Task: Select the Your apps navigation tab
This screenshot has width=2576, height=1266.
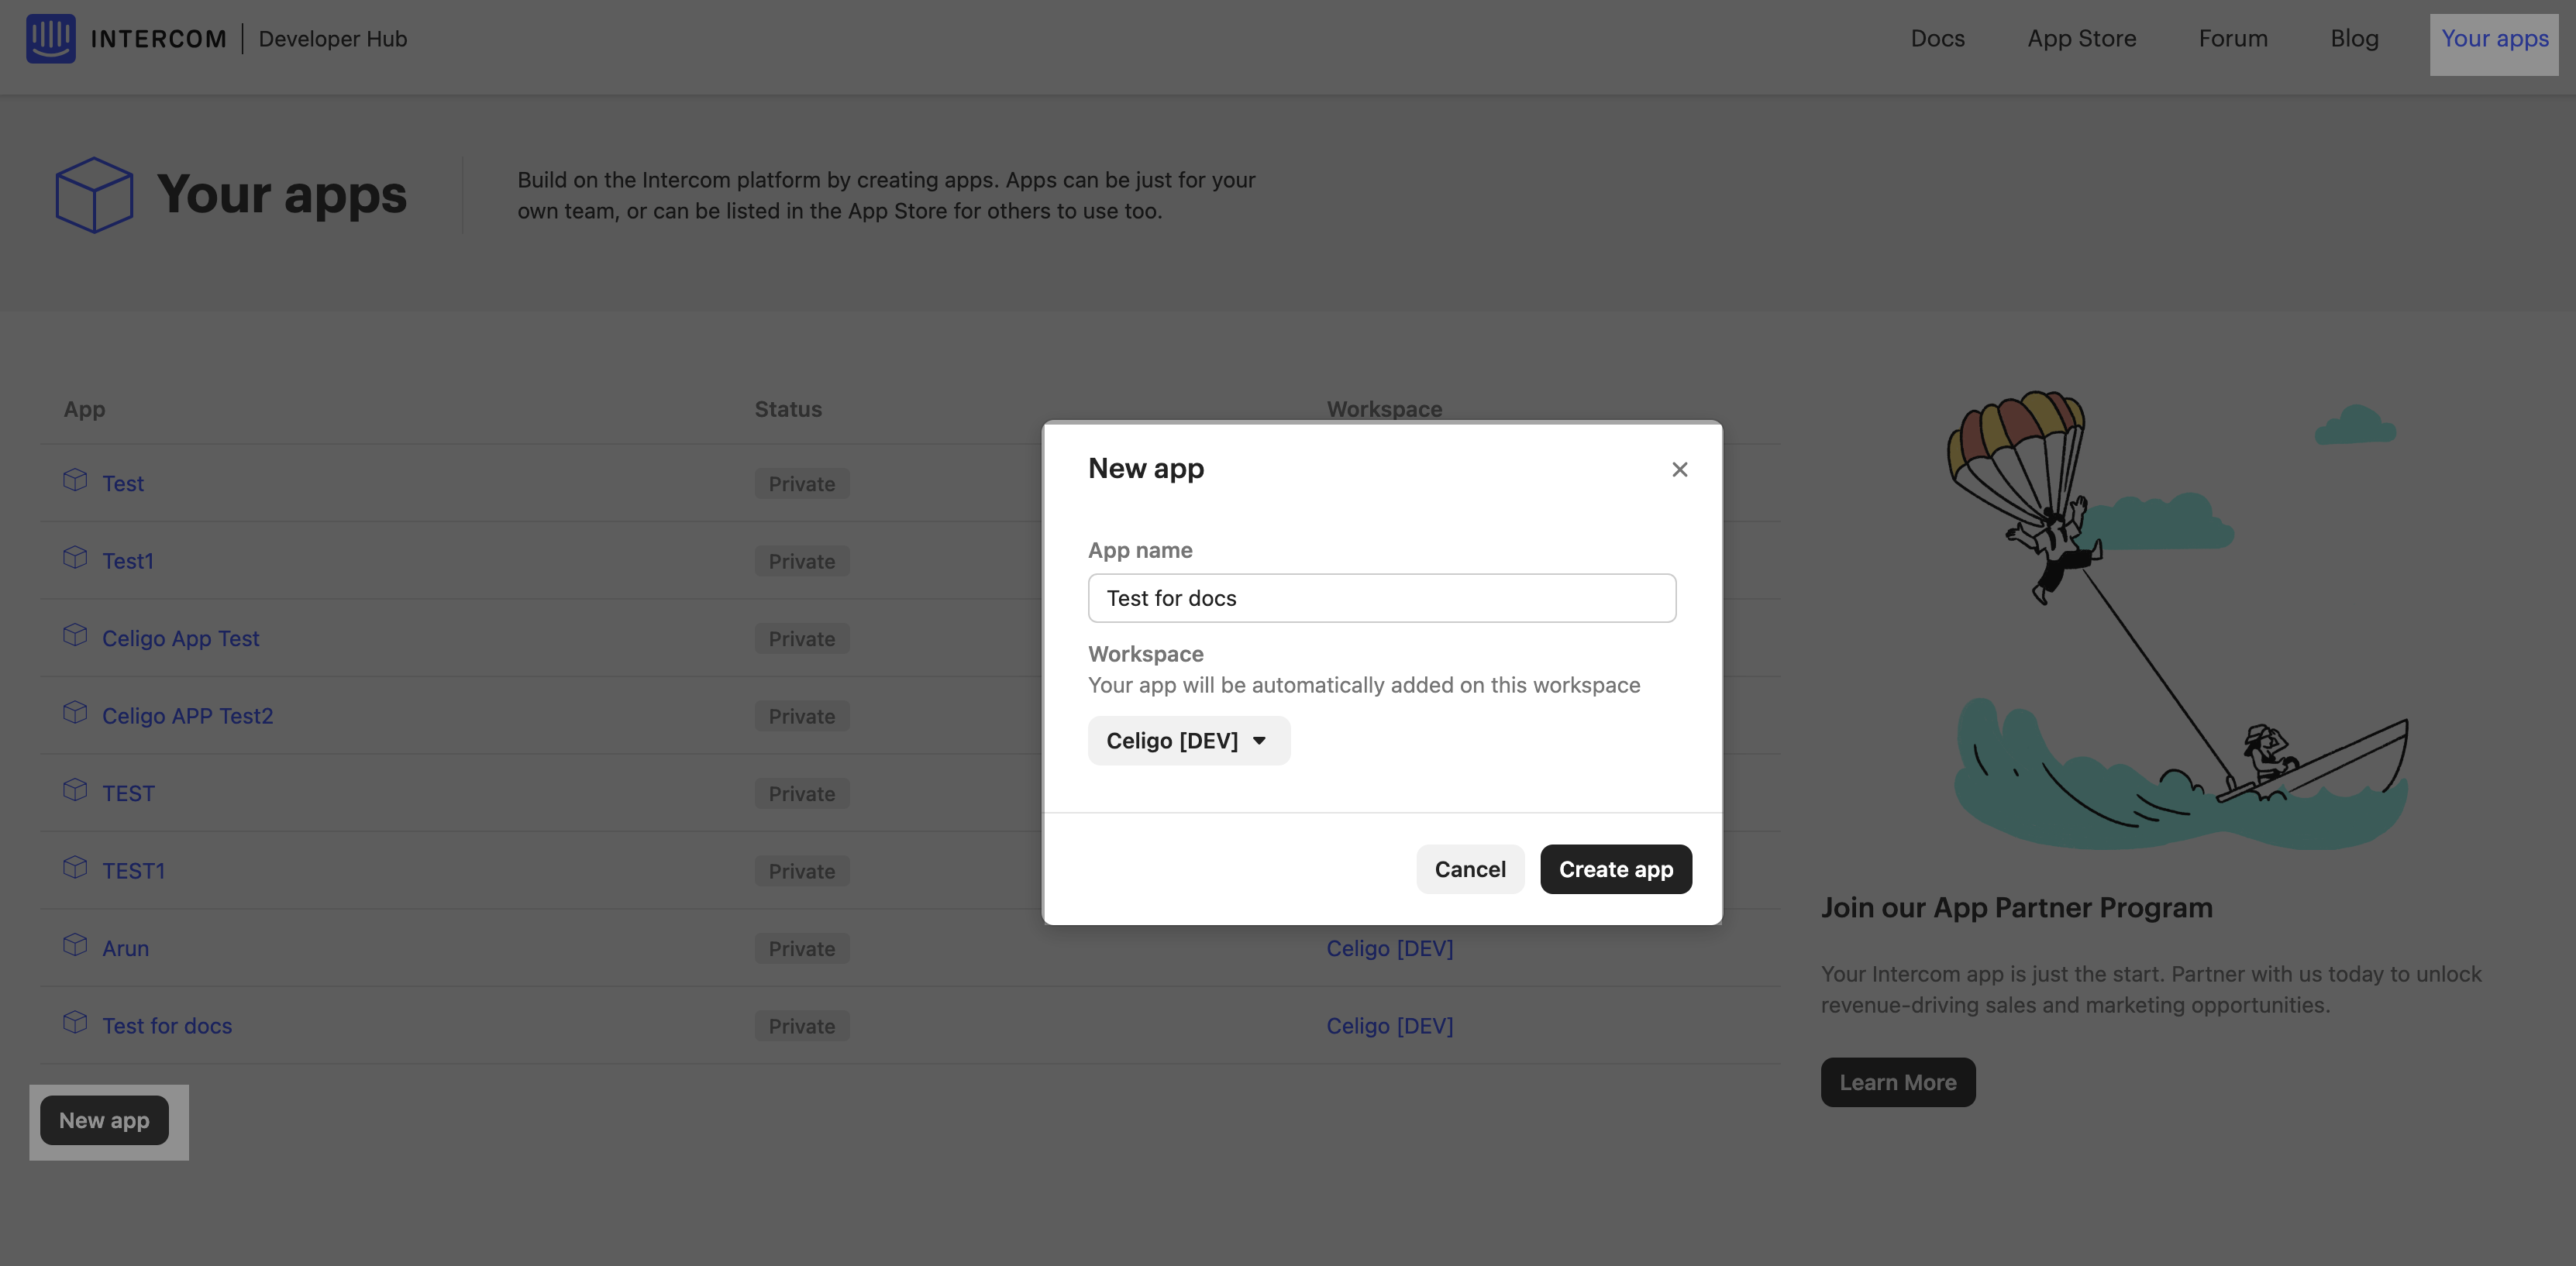Action: click(x=2495, y=39)
